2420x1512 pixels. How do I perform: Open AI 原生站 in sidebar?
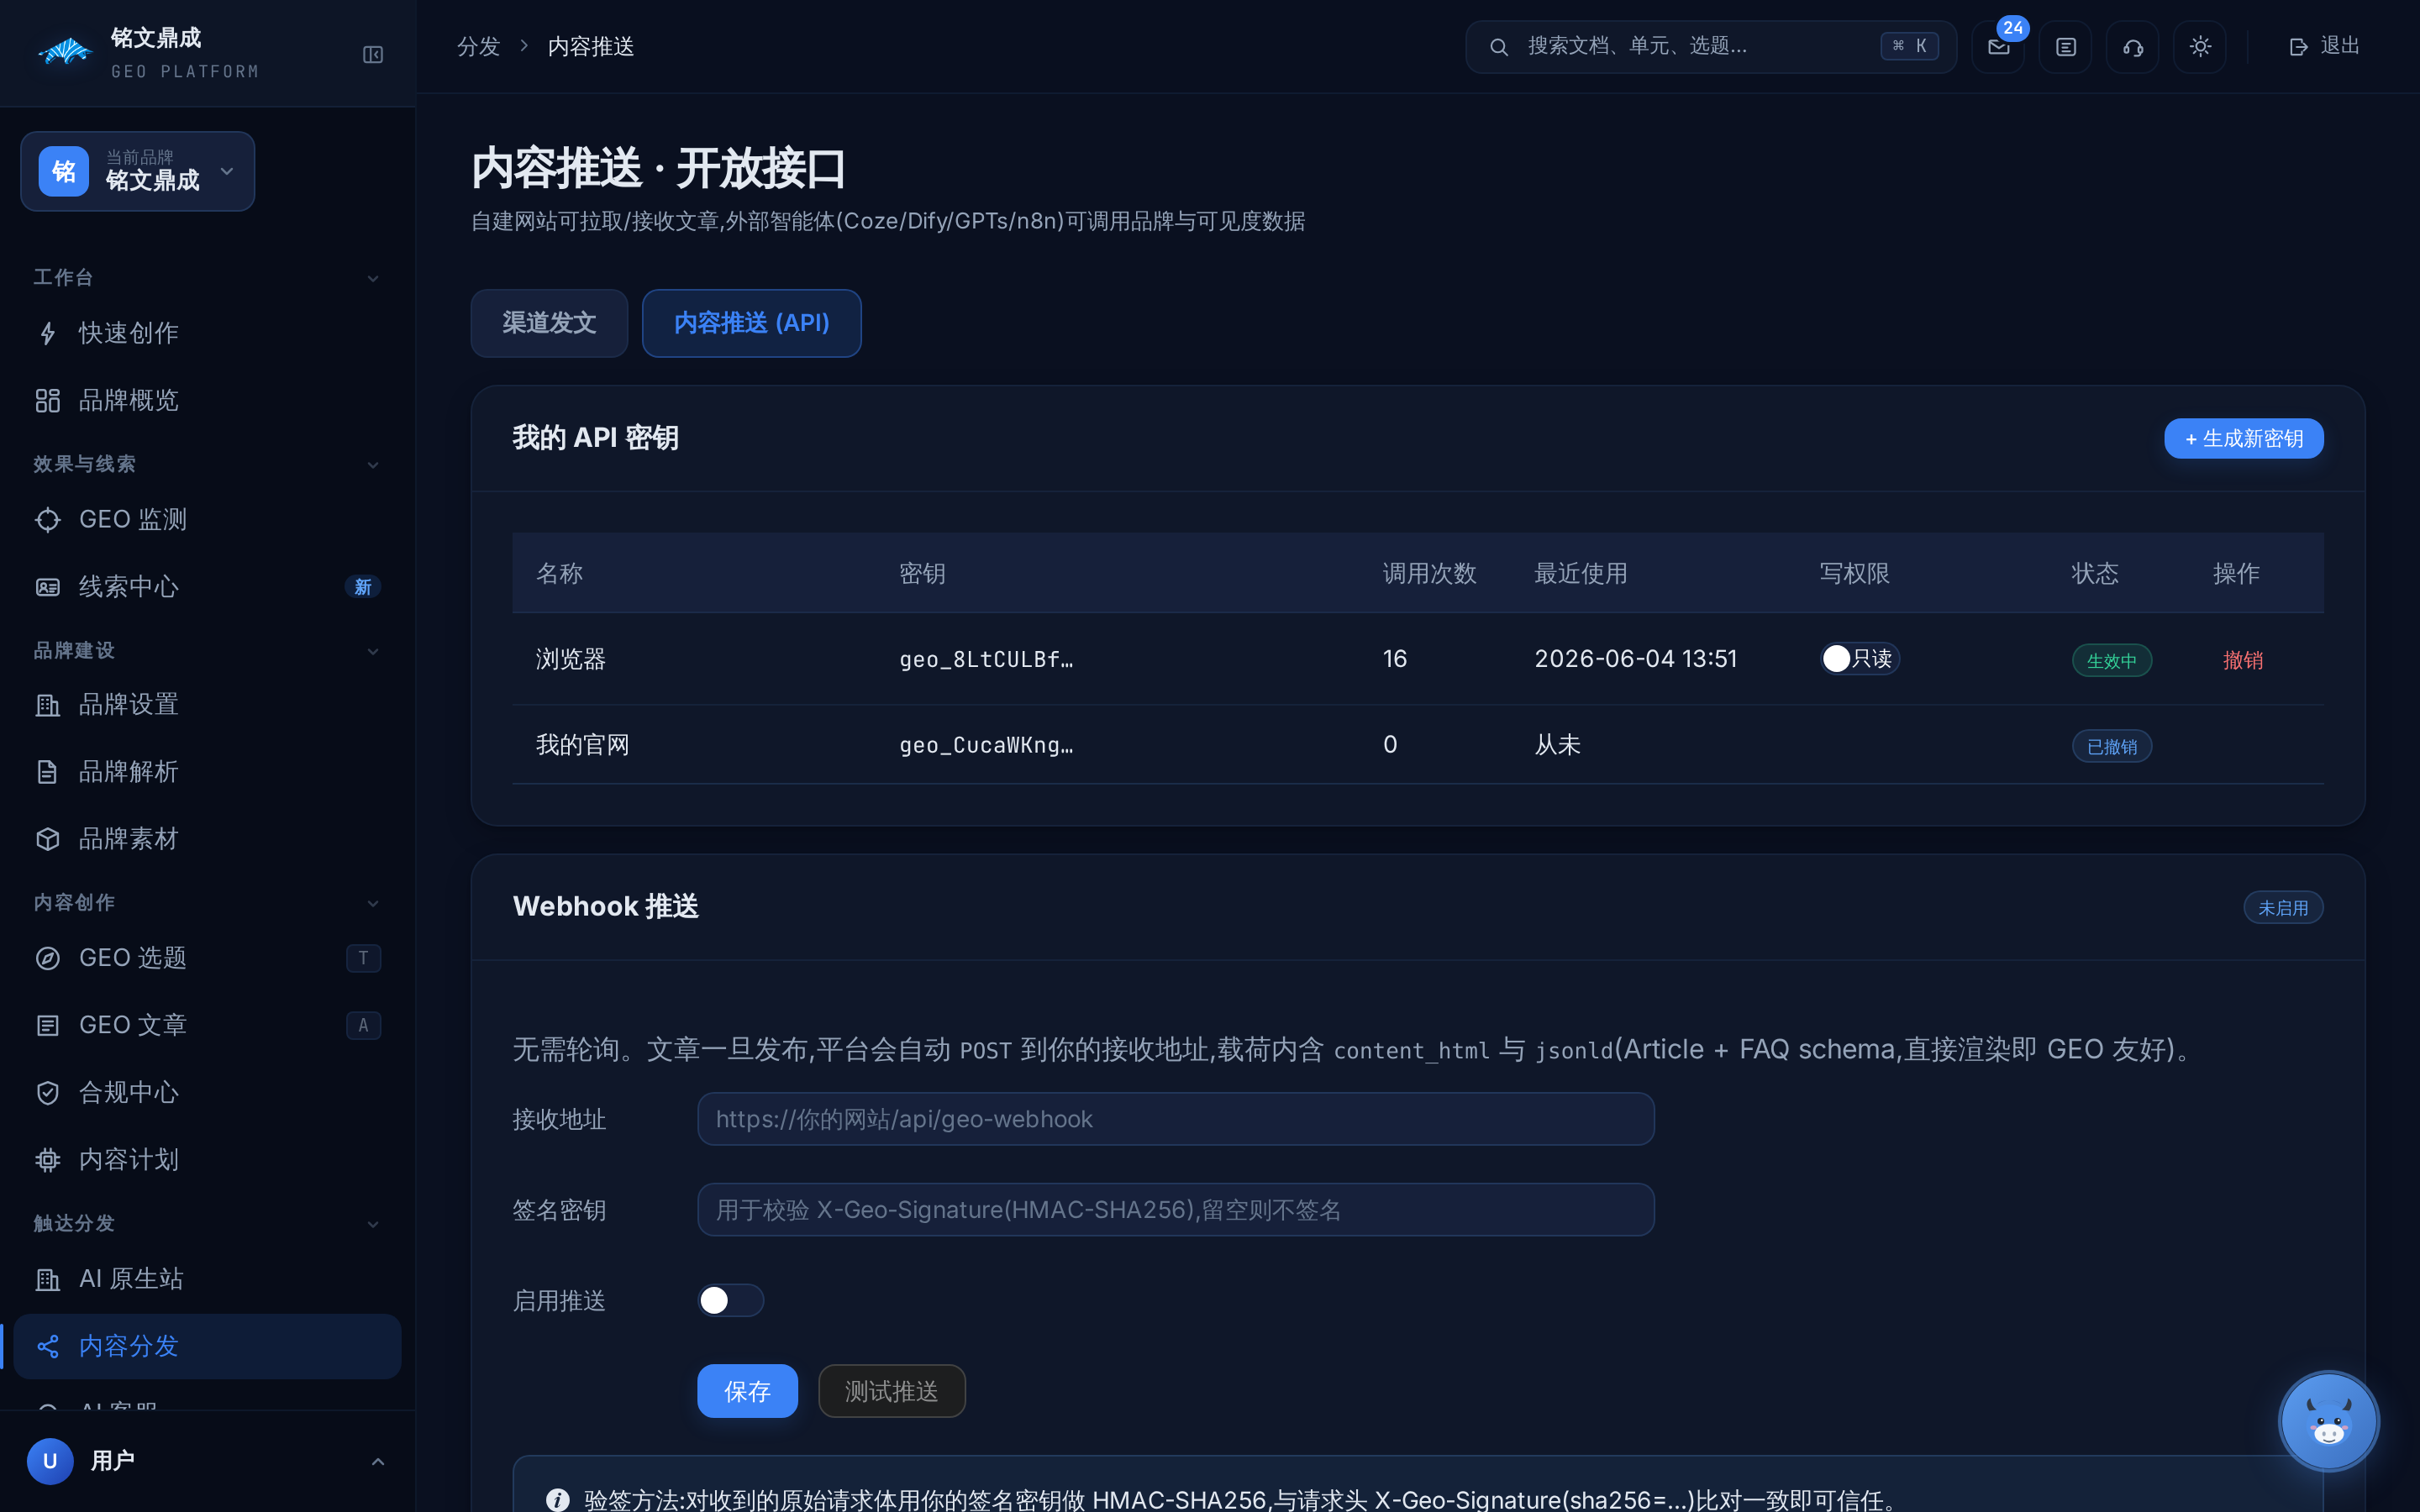point(207,1278)
